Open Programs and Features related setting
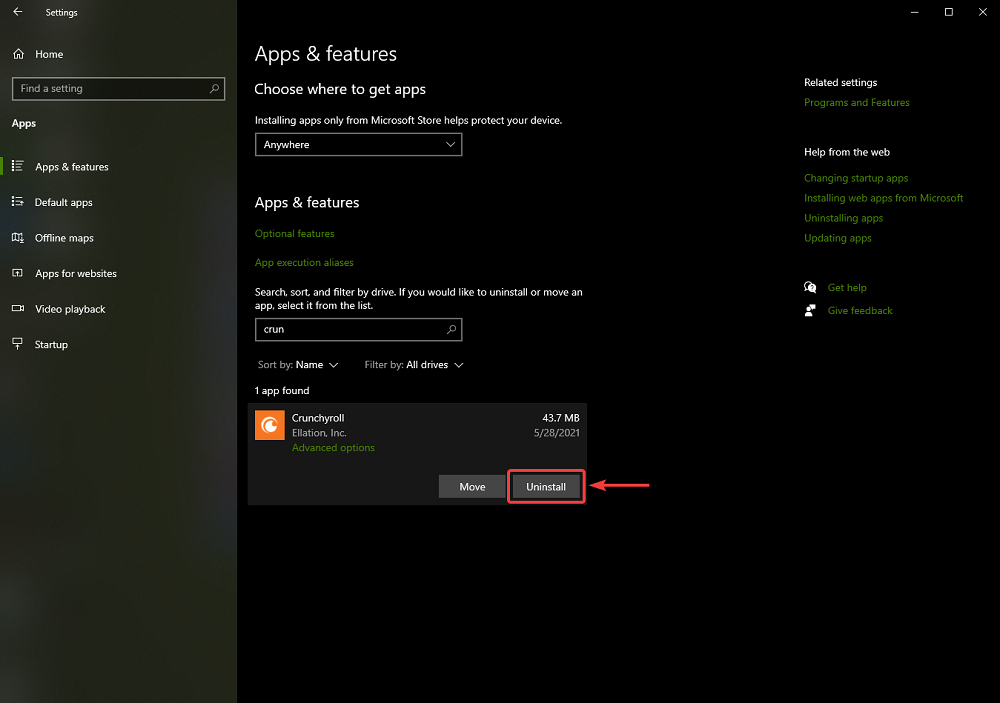1000x703 pixels. [856, 102]
